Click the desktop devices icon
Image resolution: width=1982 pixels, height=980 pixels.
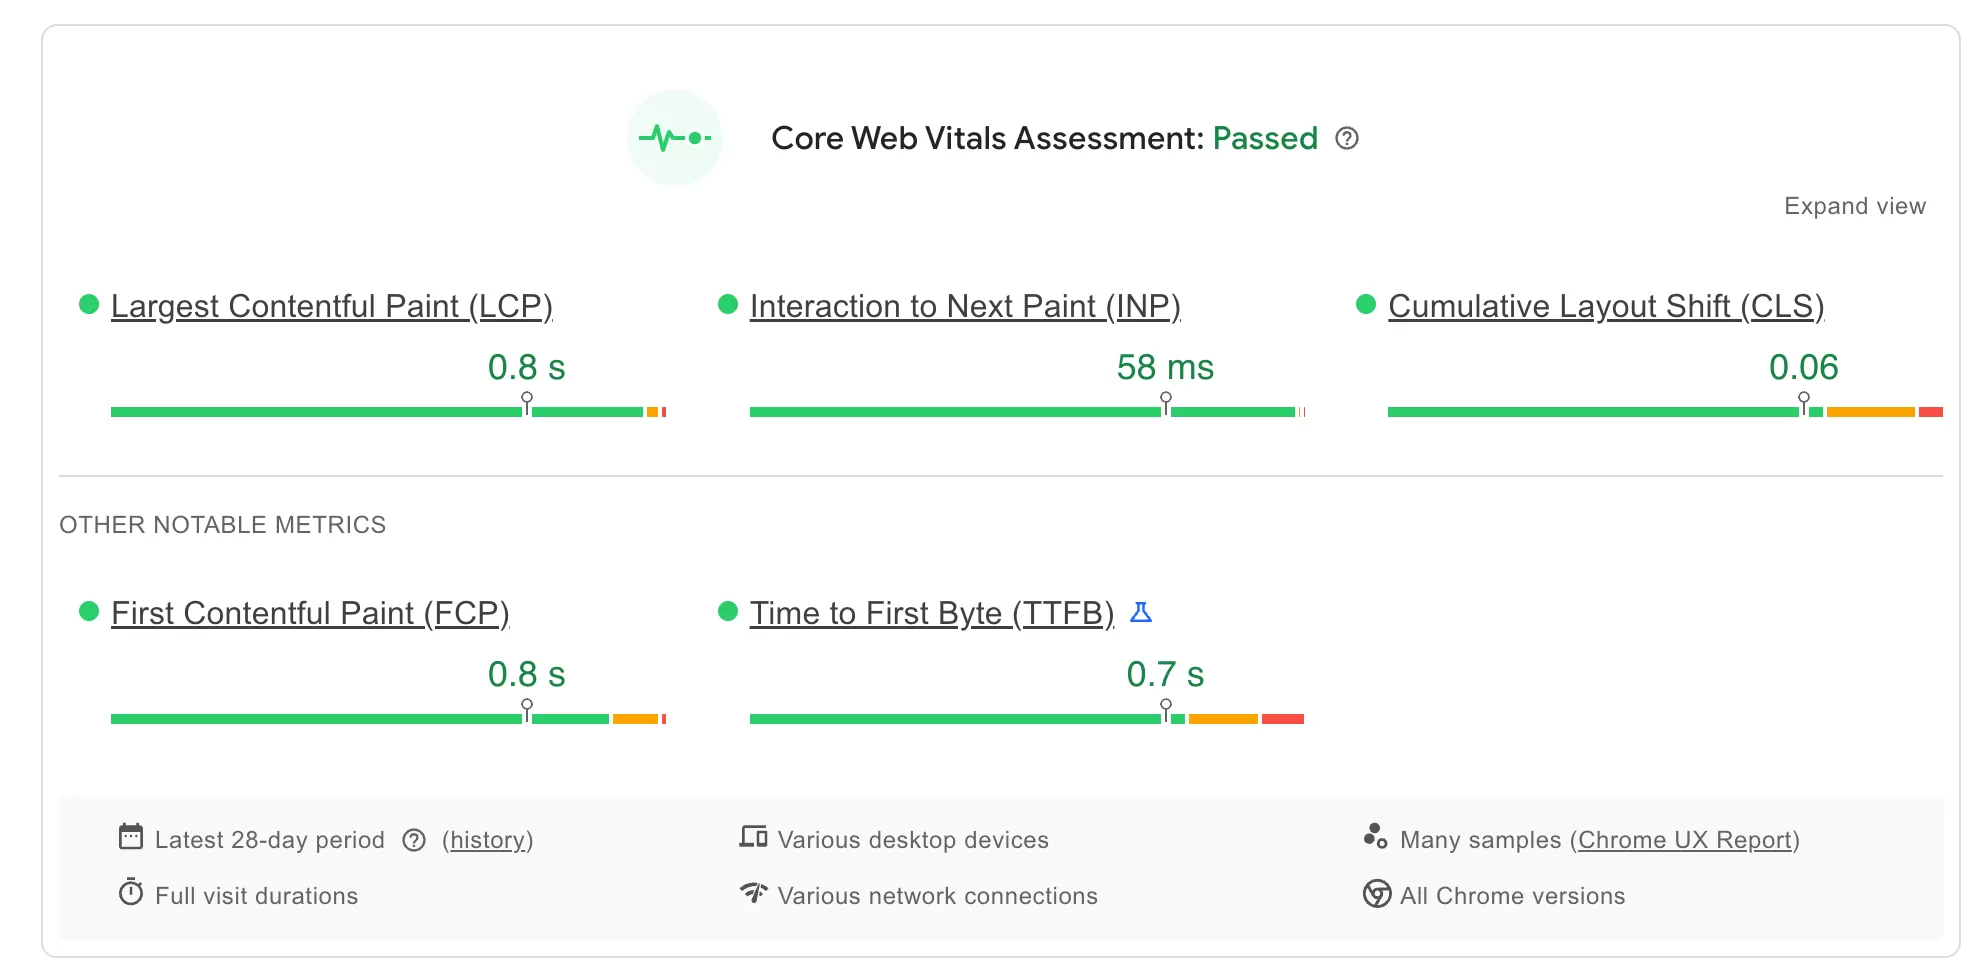[x=753, y=837]
